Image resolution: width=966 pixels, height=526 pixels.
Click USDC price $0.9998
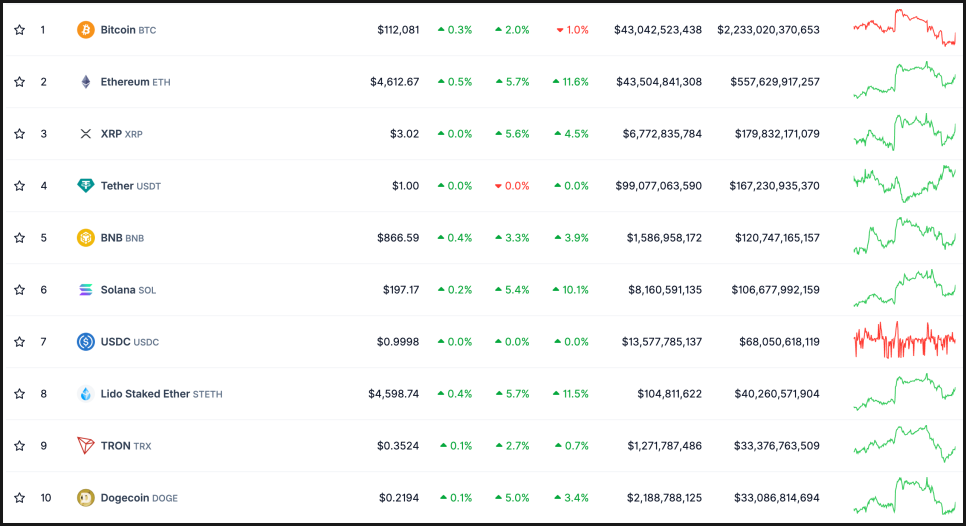398,341
